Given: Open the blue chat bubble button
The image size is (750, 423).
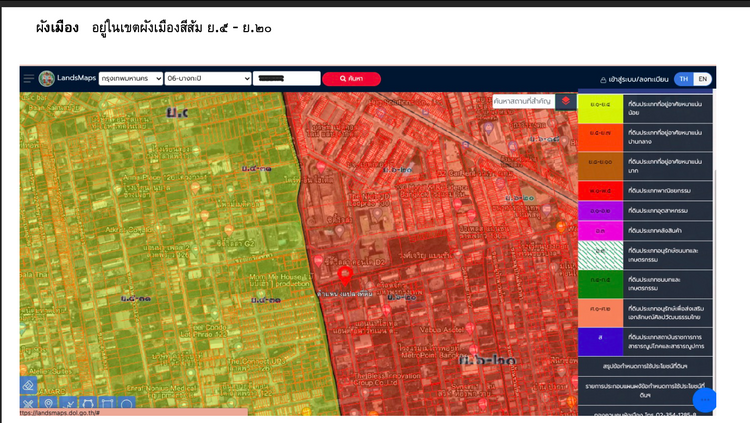Looking at the screenshot, I should pos(704,400).
